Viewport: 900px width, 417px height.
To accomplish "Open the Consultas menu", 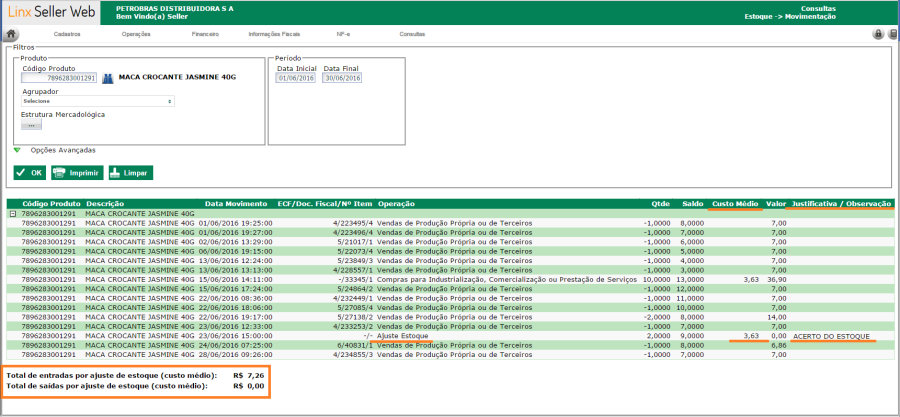I will tap(412, 34).
